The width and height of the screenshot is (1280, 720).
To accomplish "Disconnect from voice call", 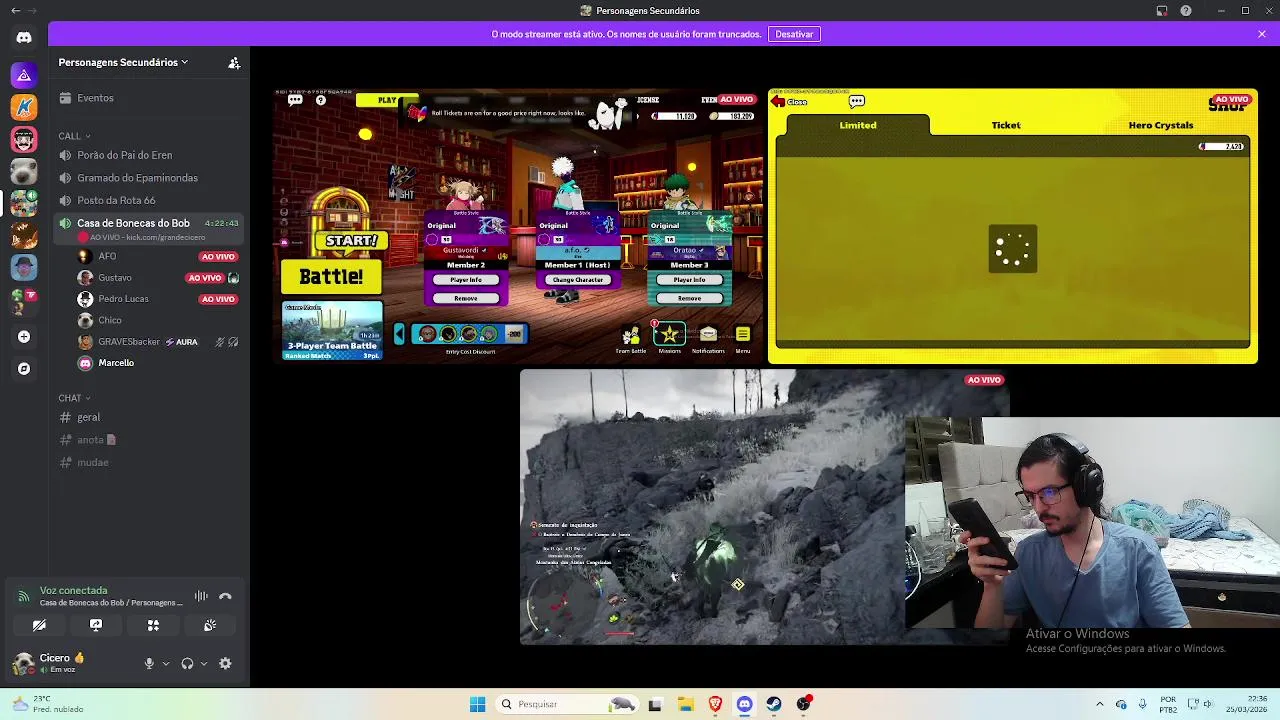I will pos(225,596).
